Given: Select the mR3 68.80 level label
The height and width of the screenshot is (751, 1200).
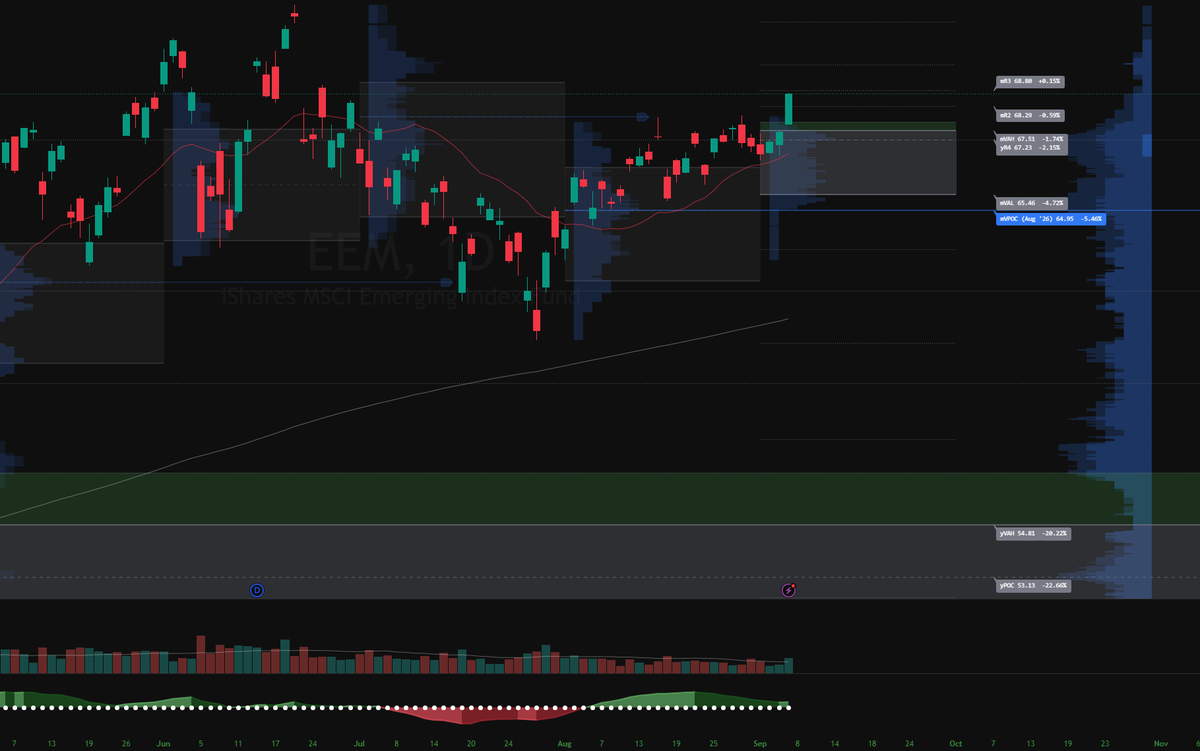Looking at the screenshot, I should 1031,81.
